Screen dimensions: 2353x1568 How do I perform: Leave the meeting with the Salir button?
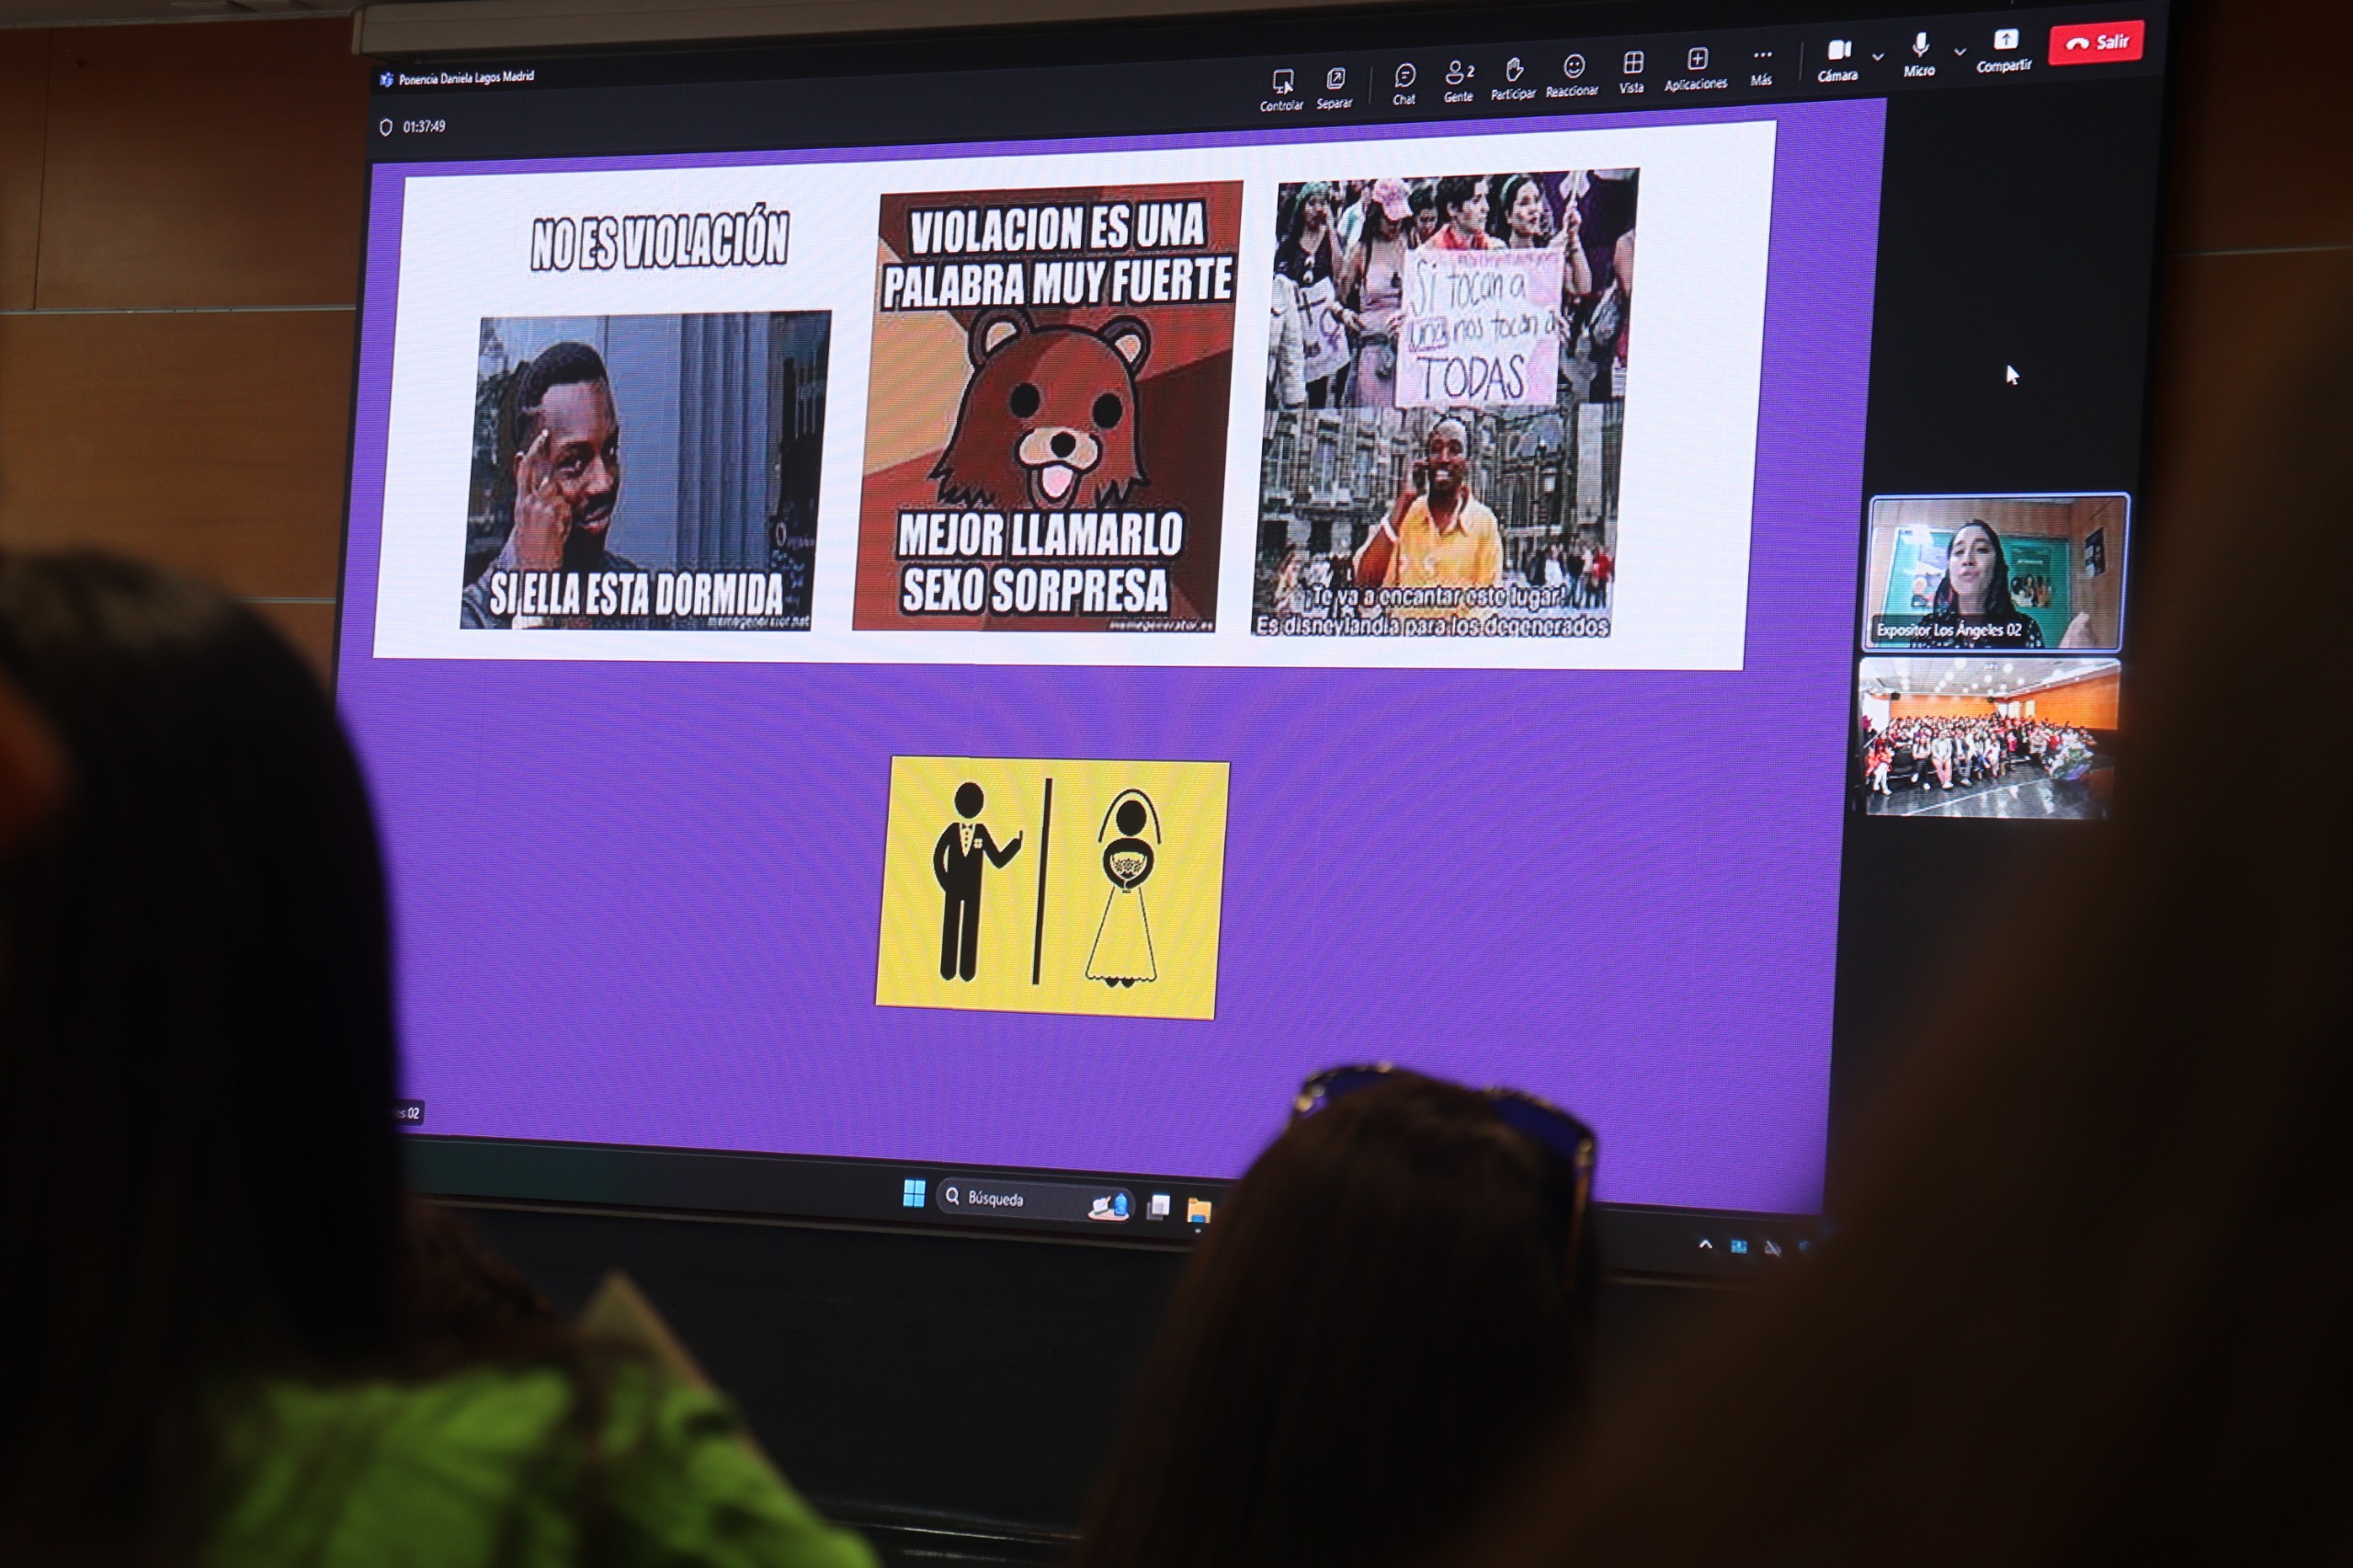[x=2096, y=42]
